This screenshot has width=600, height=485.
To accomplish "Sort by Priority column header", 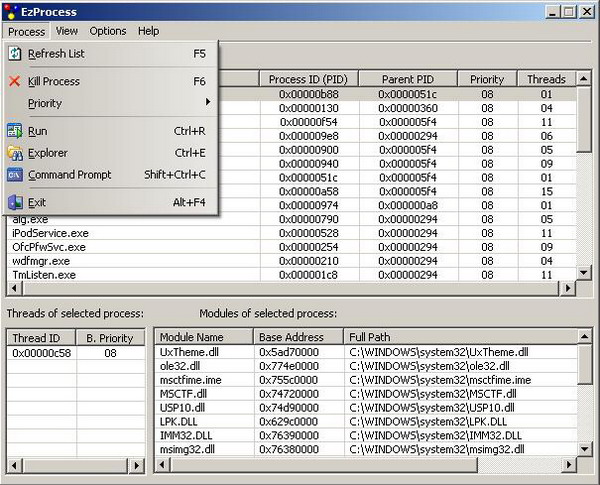I will [x=487, y=79].
